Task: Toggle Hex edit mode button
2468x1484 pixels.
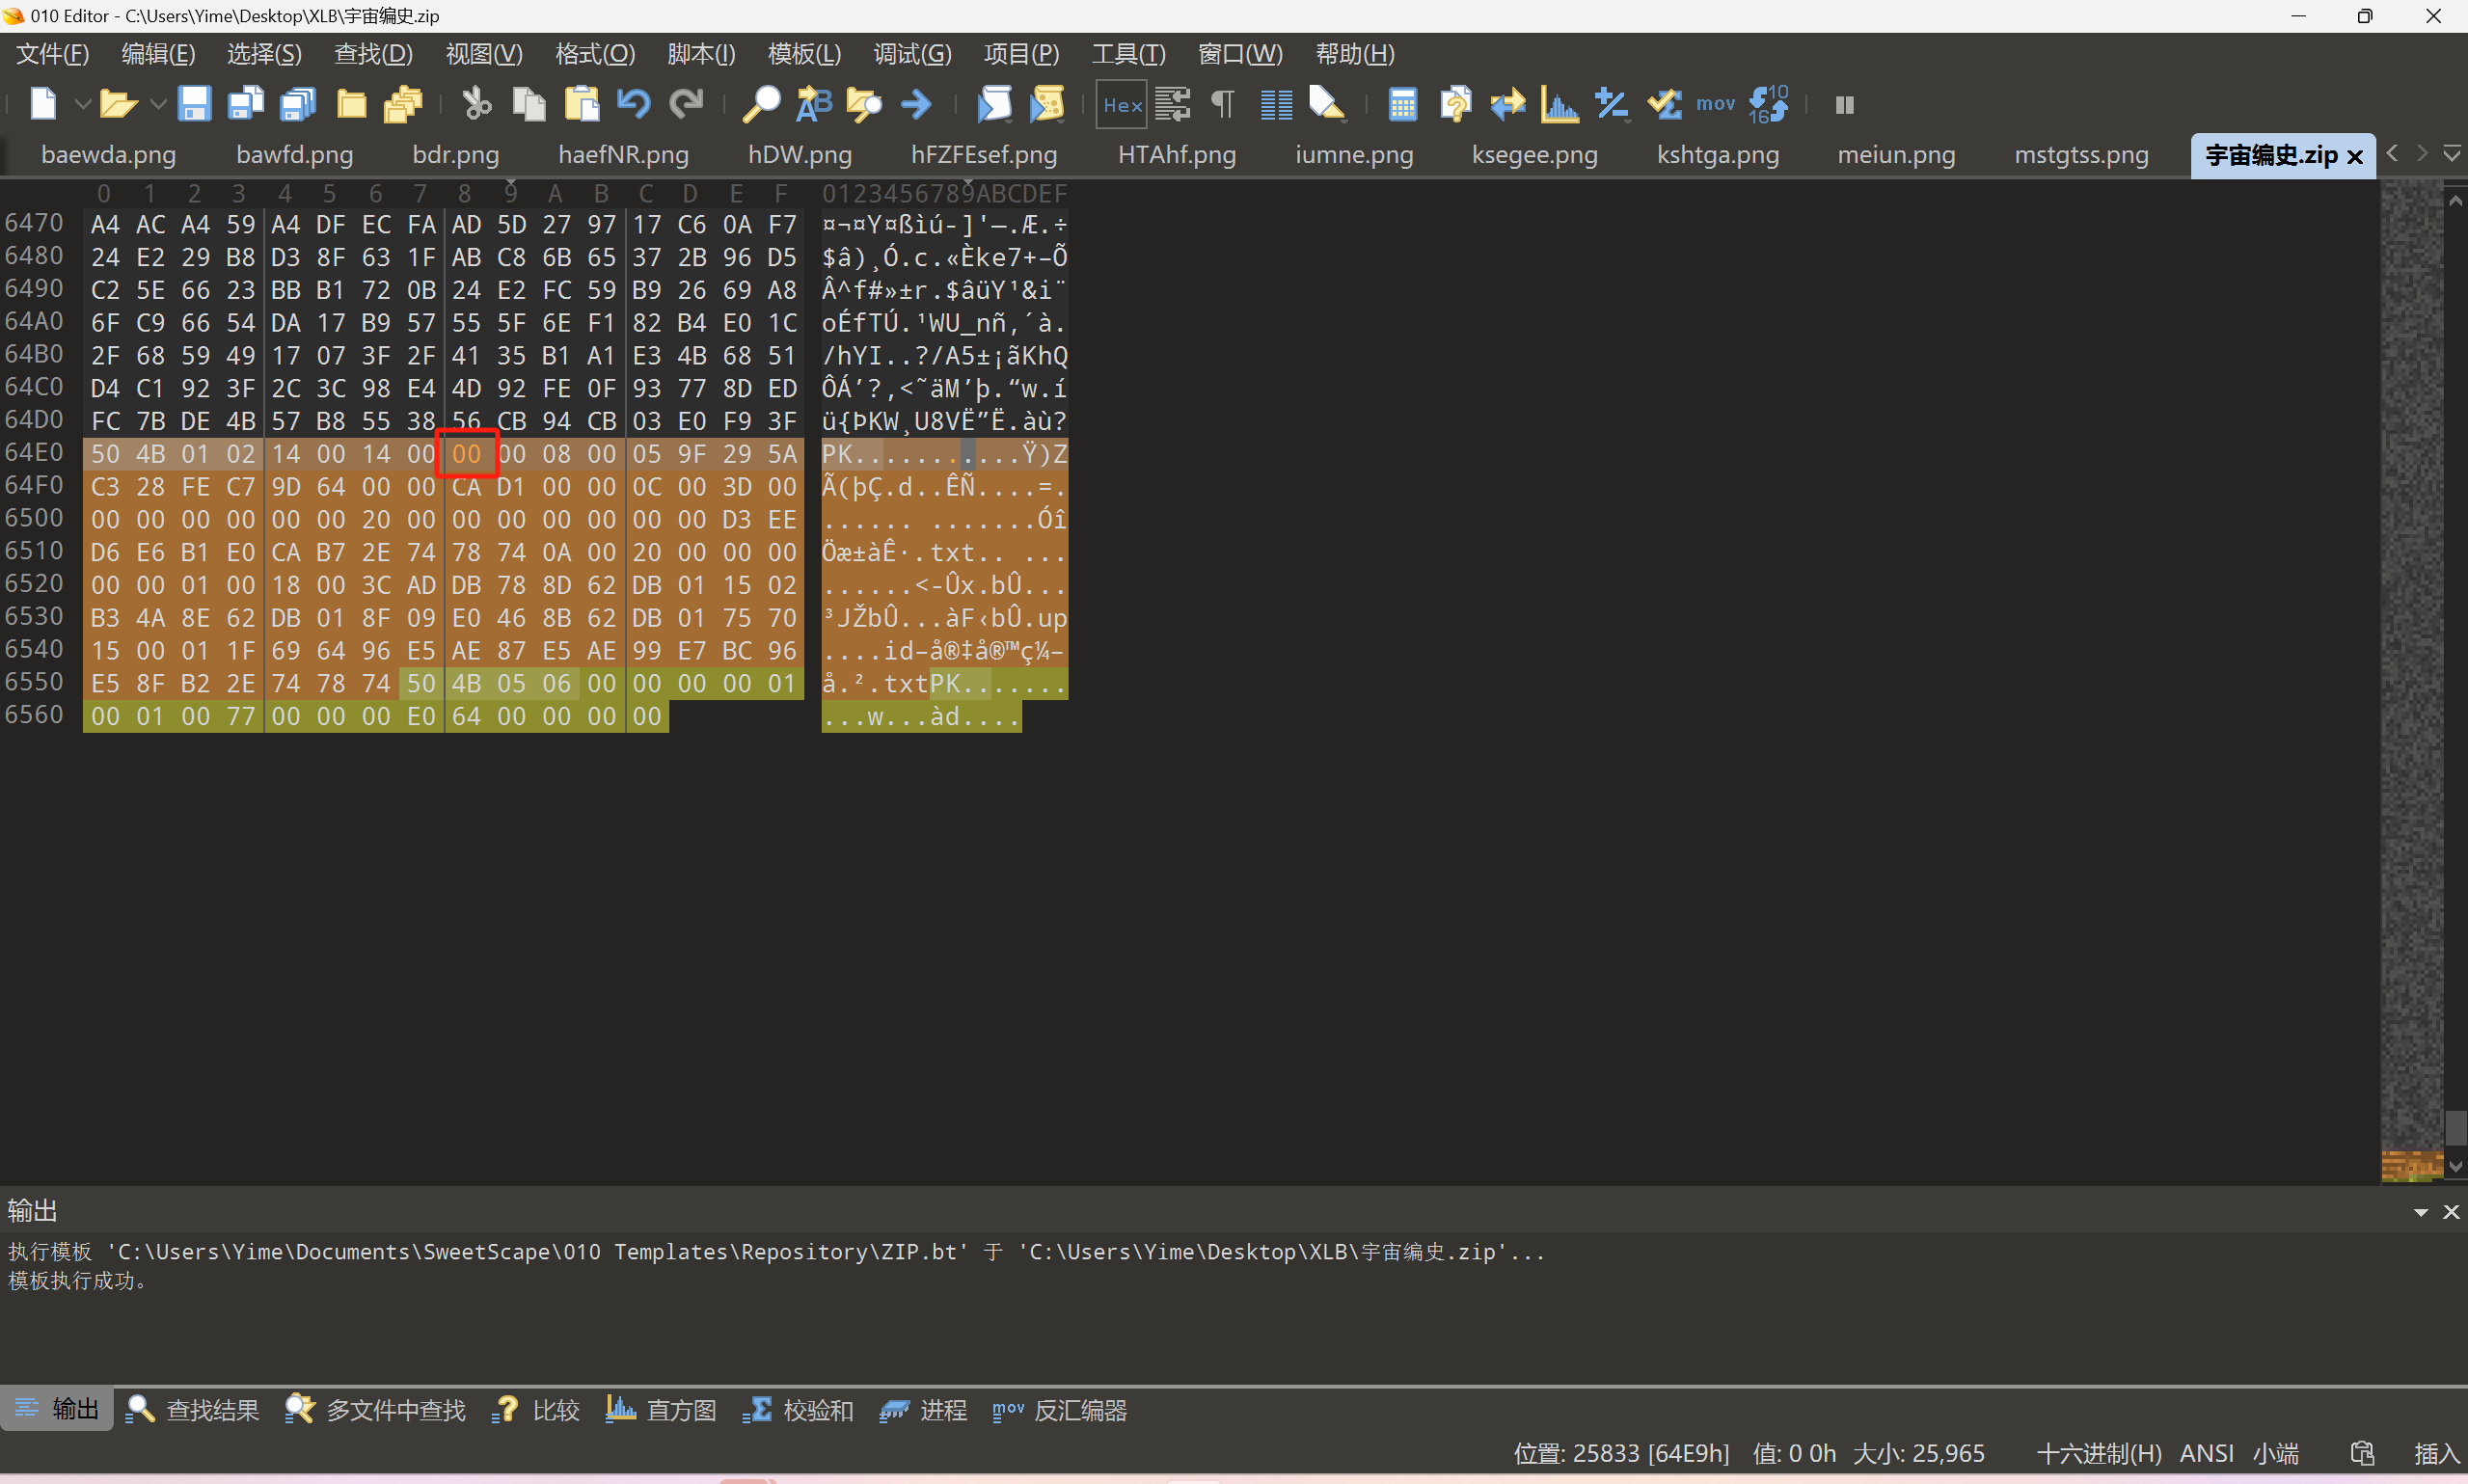Action: (1121, 104)
